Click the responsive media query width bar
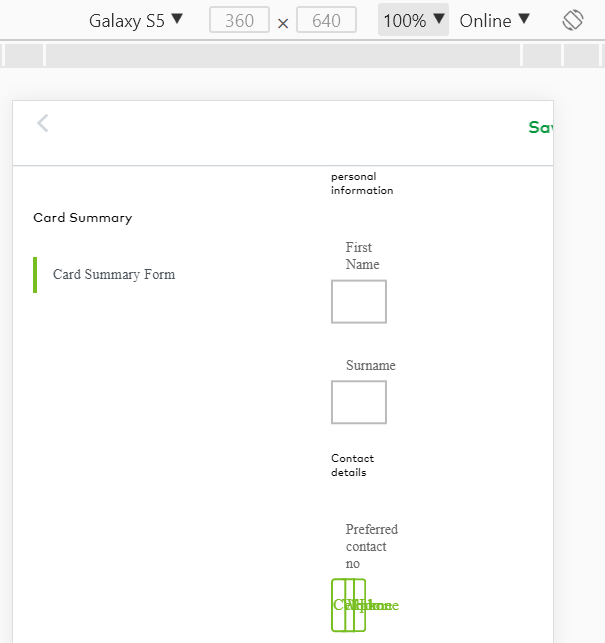Image resolution: width=605 pixels, height=643 pixels. point(300,56)
